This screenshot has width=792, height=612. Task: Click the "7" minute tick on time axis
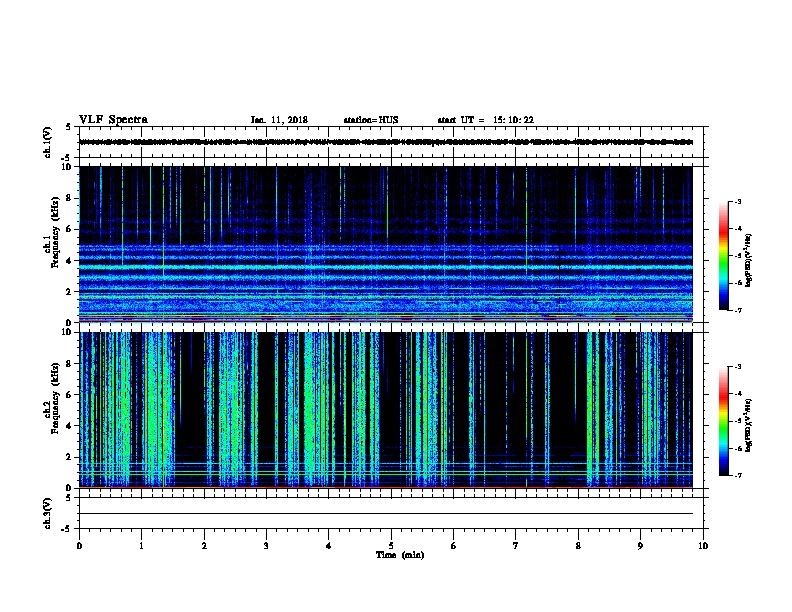[516, 546]
